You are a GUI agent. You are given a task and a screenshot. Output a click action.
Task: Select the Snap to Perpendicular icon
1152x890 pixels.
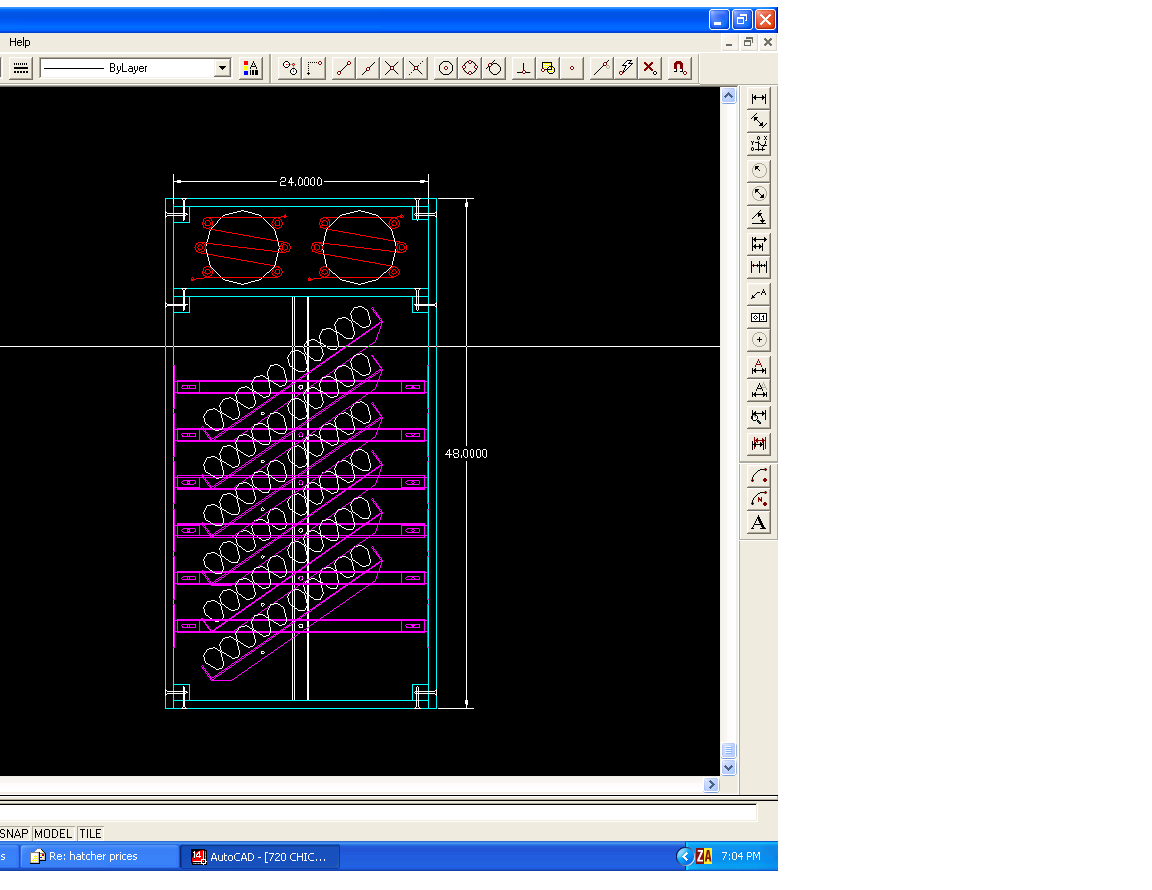(523, 68)
